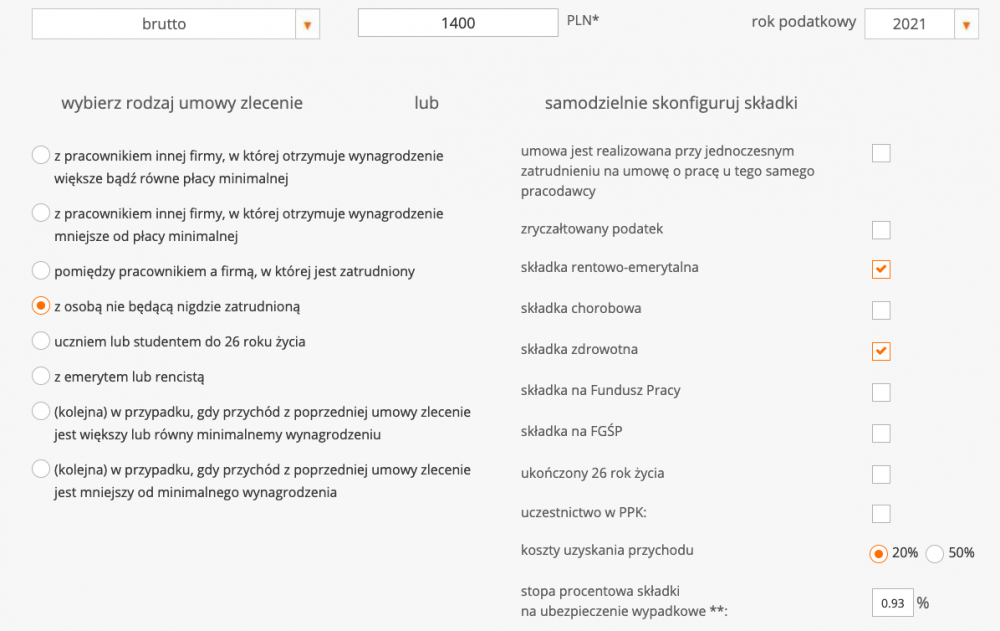Uncheck 'składka rentowo-emerytalna' checkbox
Image resolution: width=1000 pixels, height=631 pixels.
pyautogui.click(x=881, y=269)
